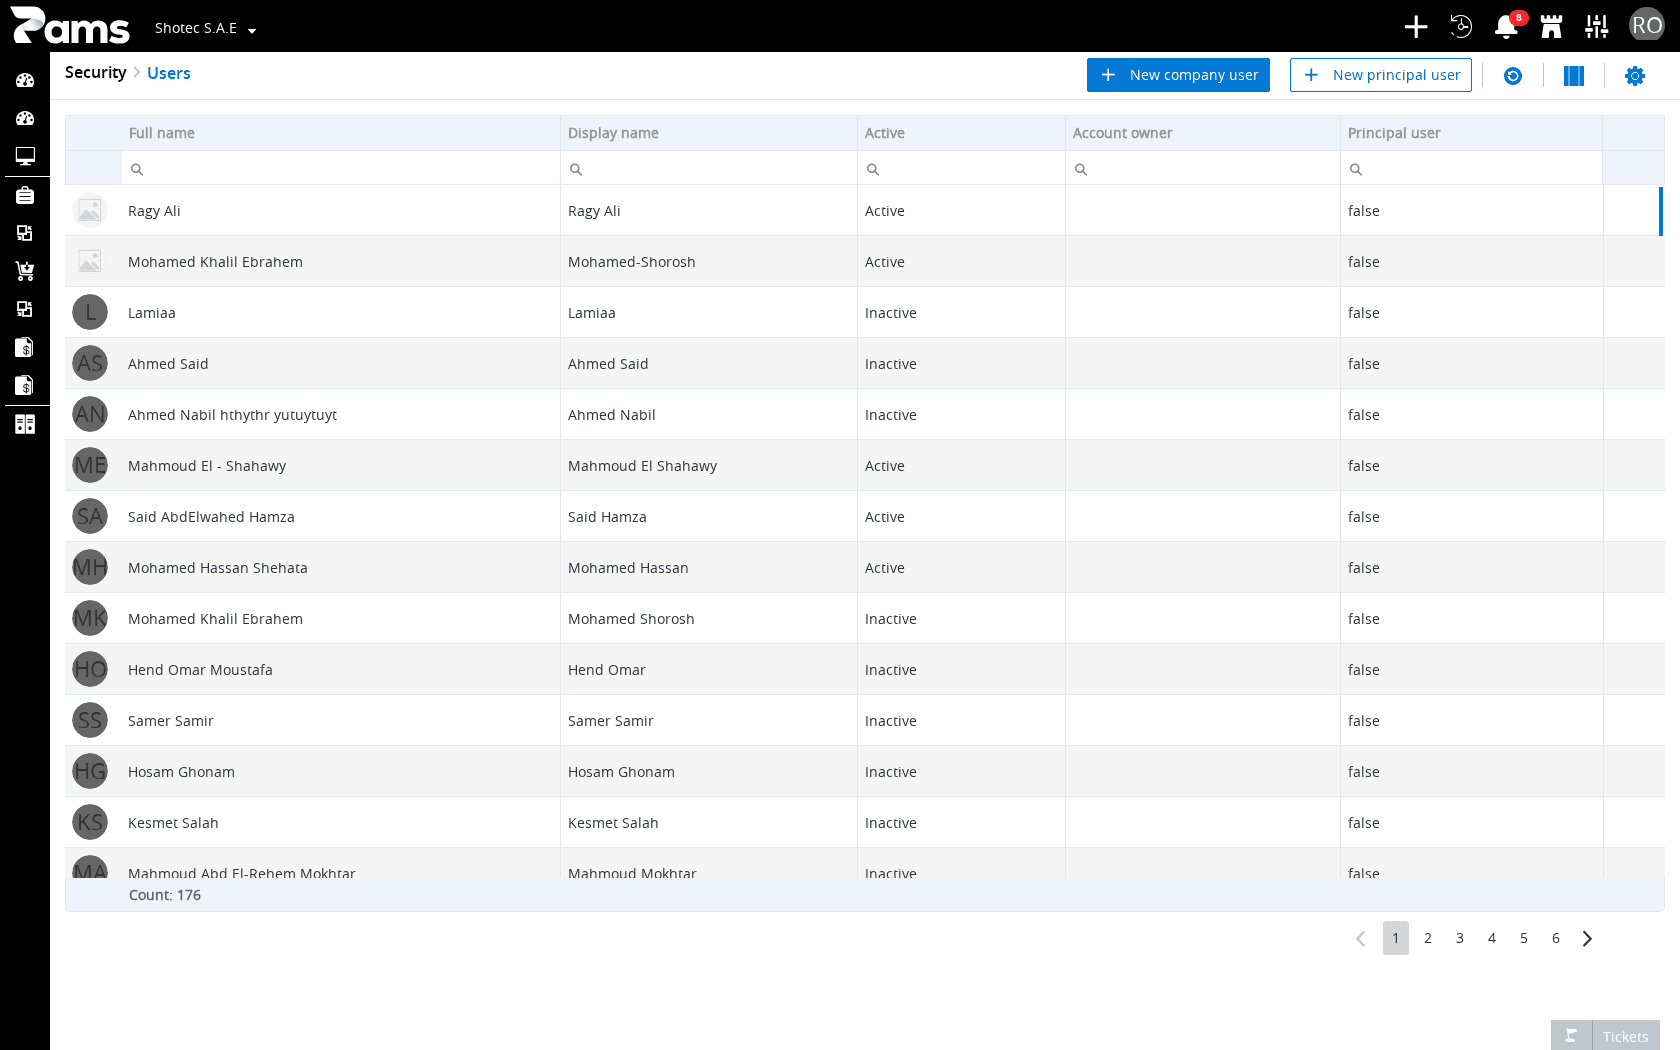Click the next page arrow

(1587, 938)
